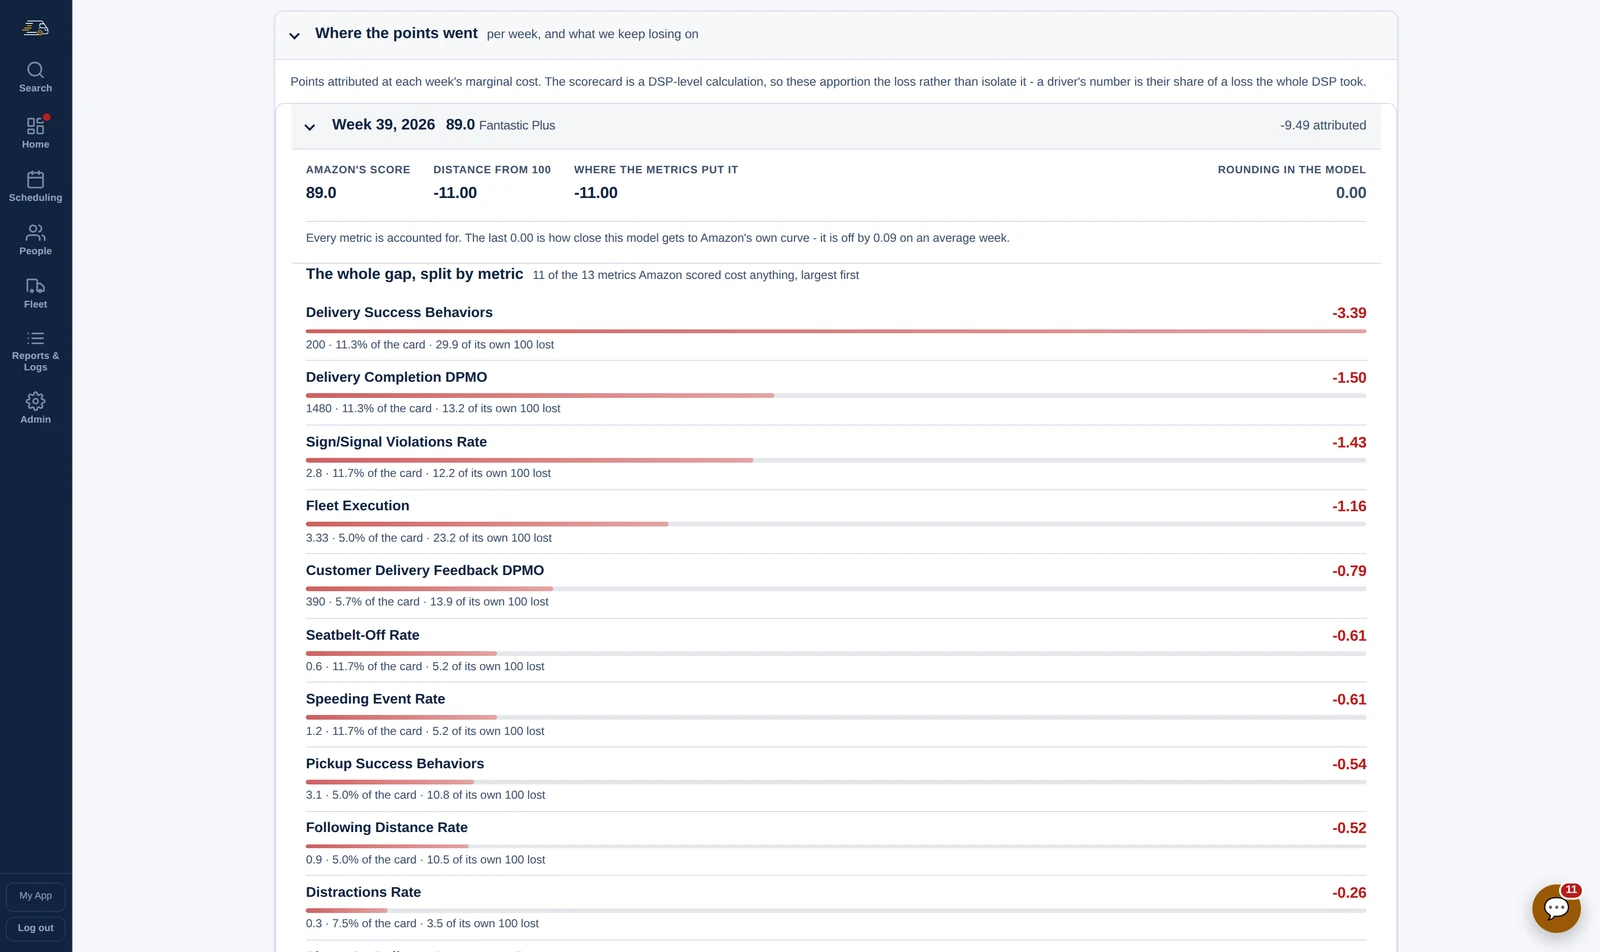Click the 'Fantastic Plus' rating label
This screenshot has width=1600, height=952.
[517, 126]
